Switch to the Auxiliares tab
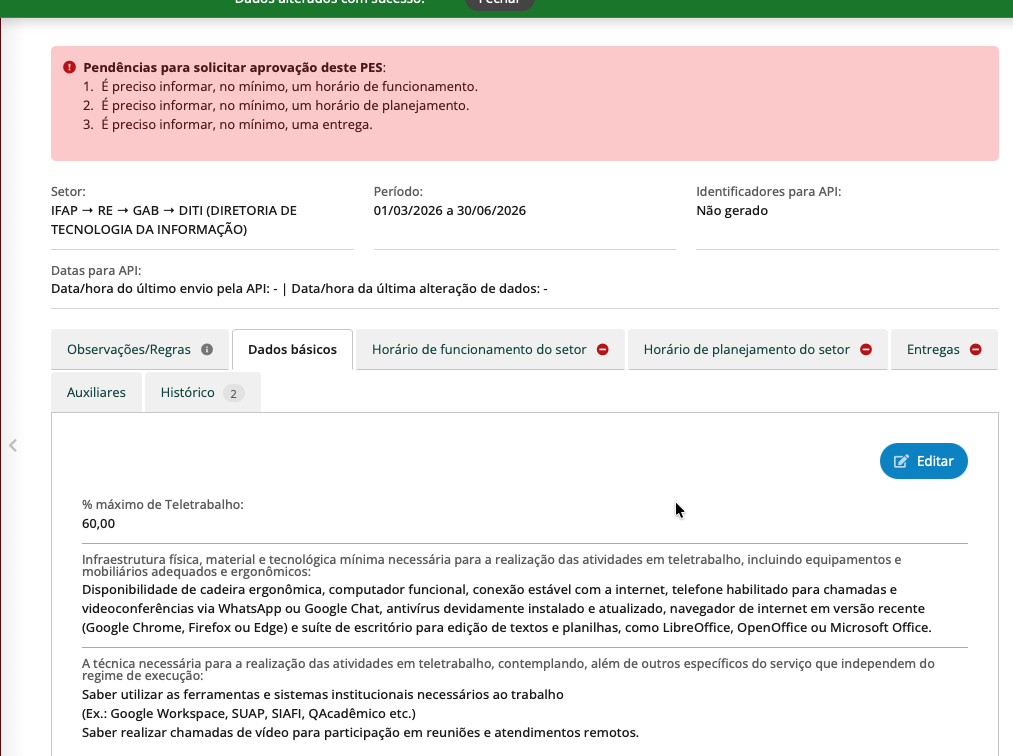 (x=96, y=393)
